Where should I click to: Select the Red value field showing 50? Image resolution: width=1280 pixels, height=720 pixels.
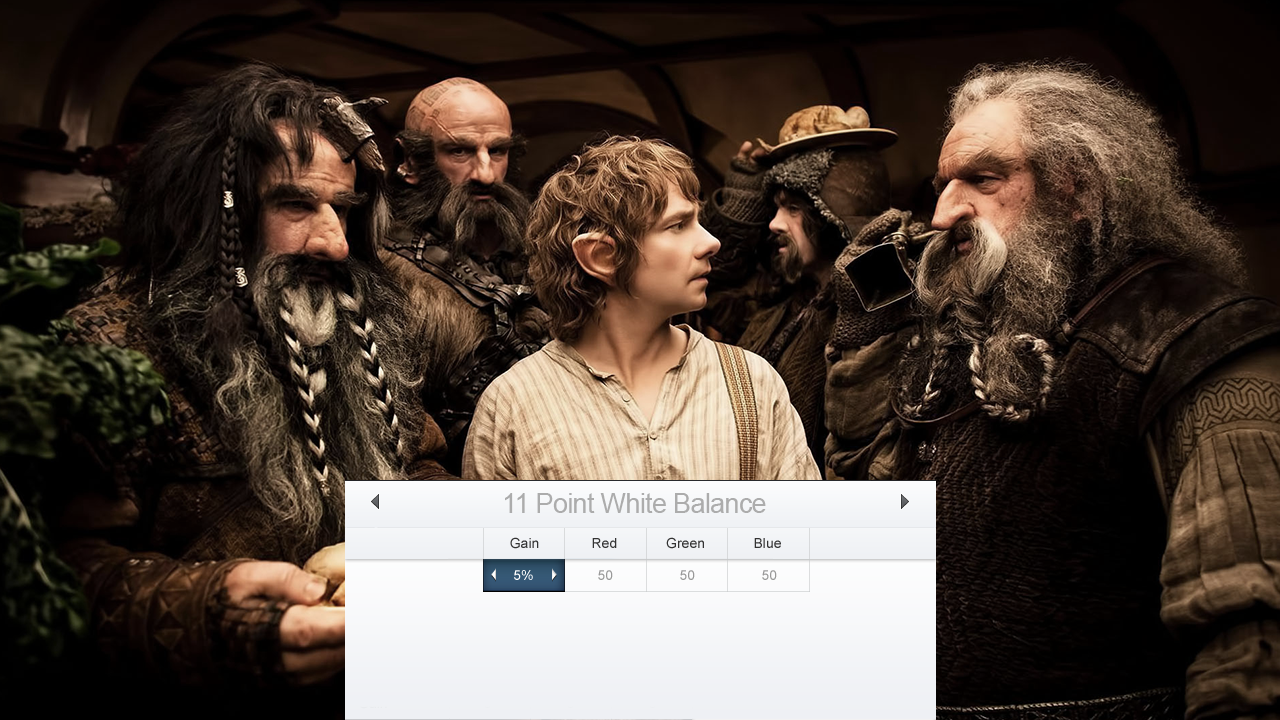click(x=605, y=576)
